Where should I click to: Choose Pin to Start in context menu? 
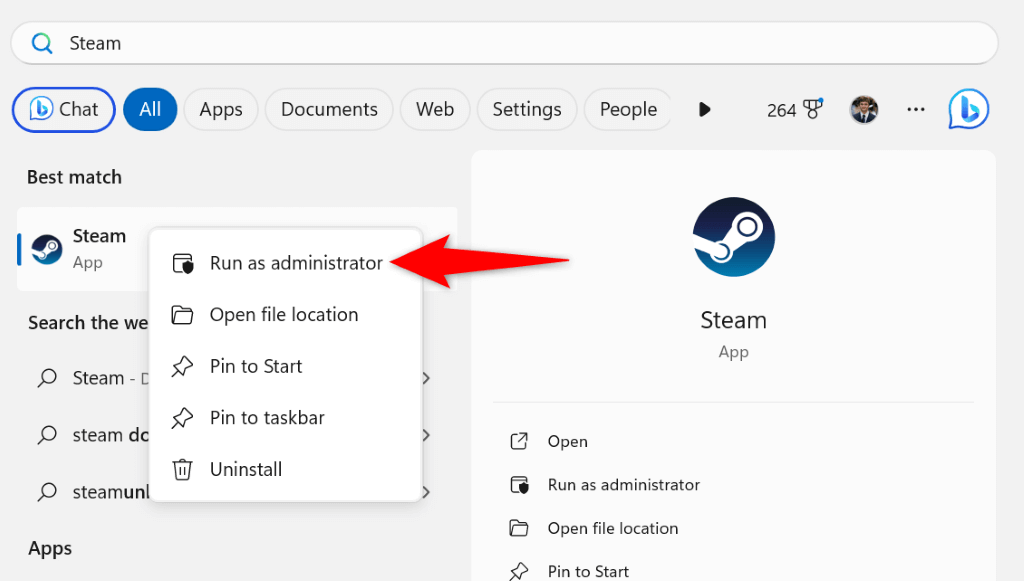click(x=286, y=366)
